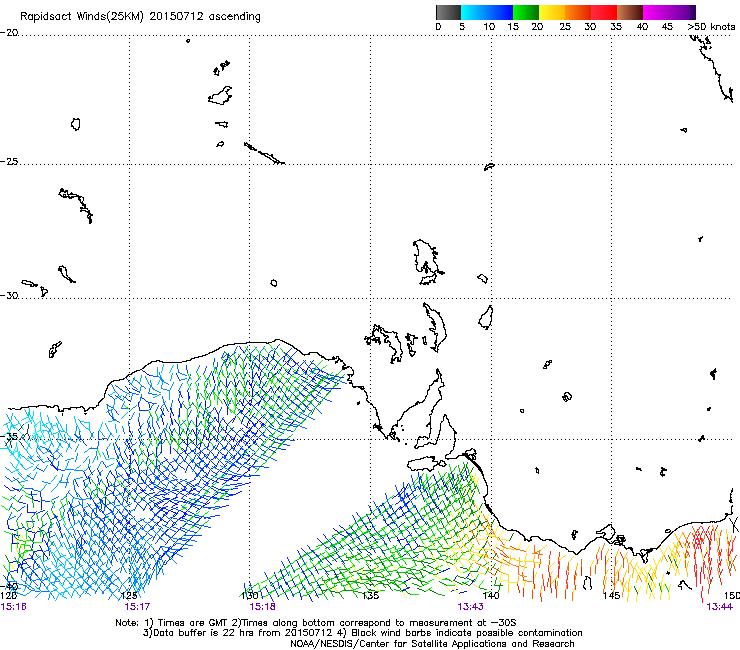Screen dimensions: 740x650
Task: Click the legend number '25' under the color bar
Action: [x=565, y=27]
